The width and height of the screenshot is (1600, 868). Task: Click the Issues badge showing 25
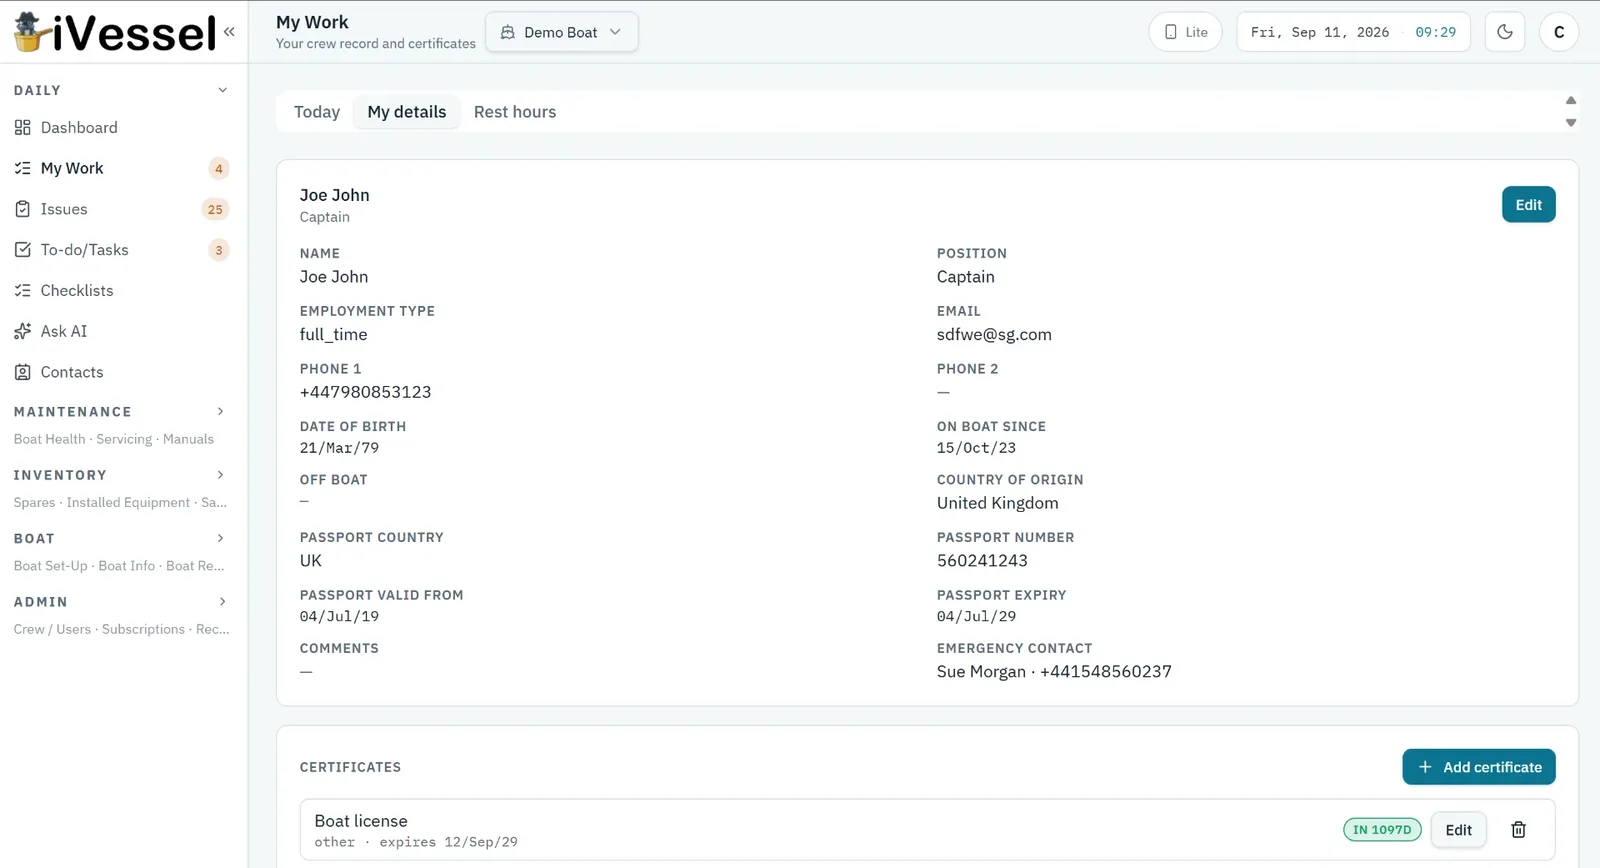(x=215, y=209)
